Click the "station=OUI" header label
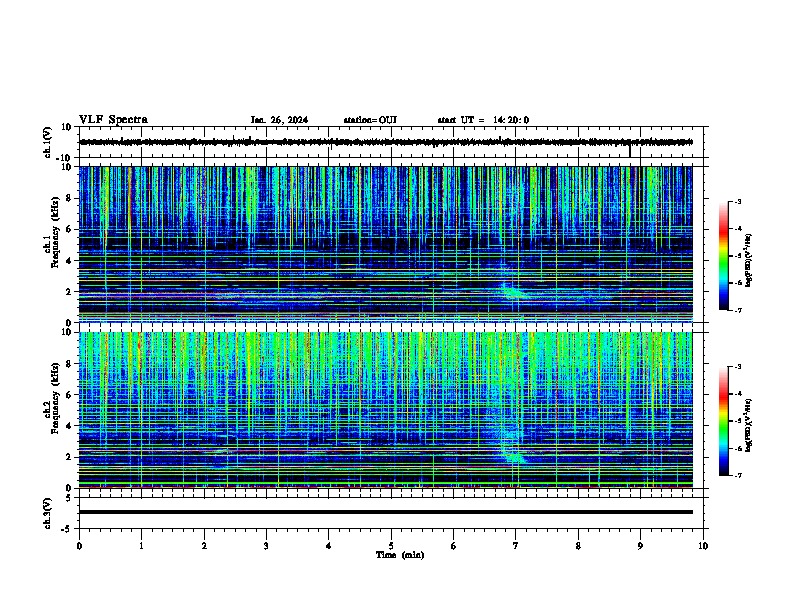The width and height of the screenshot is (792, 612). [370, 120]
